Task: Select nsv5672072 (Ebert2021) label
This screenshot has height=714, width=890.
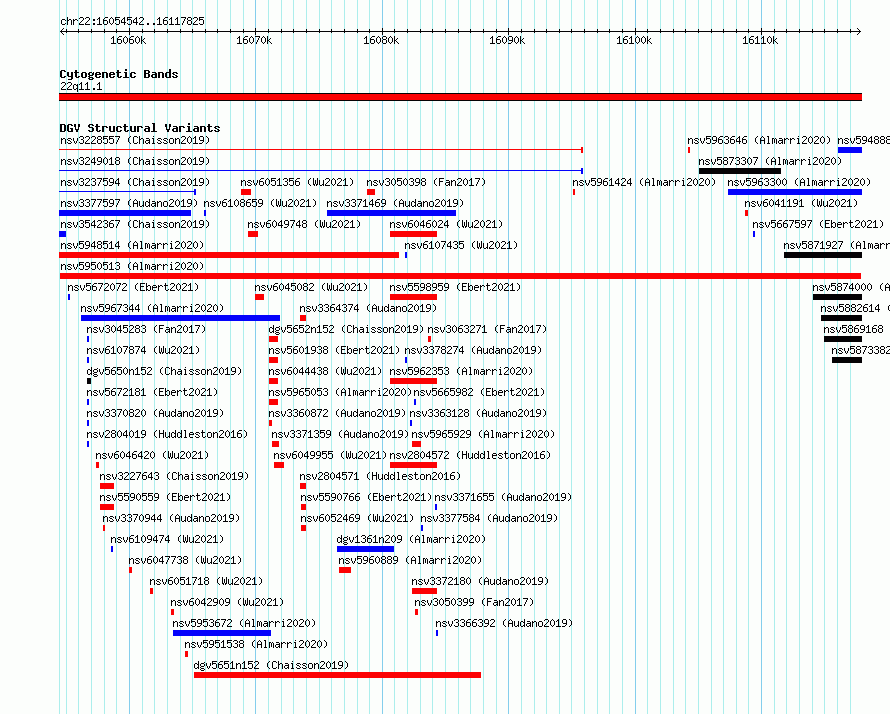Action: coord(133,287)
